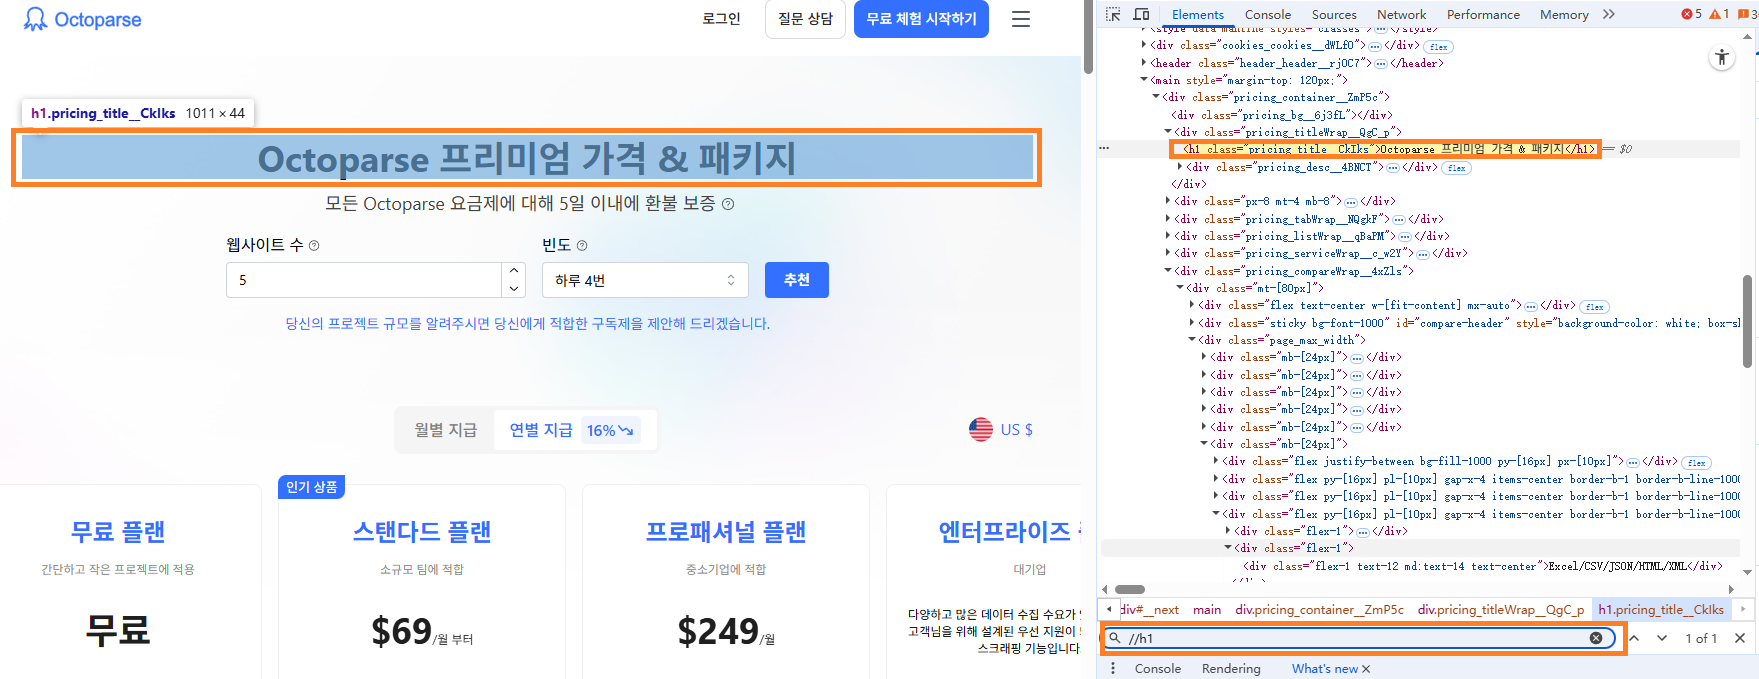Click the 추천 button

[796, 280]
